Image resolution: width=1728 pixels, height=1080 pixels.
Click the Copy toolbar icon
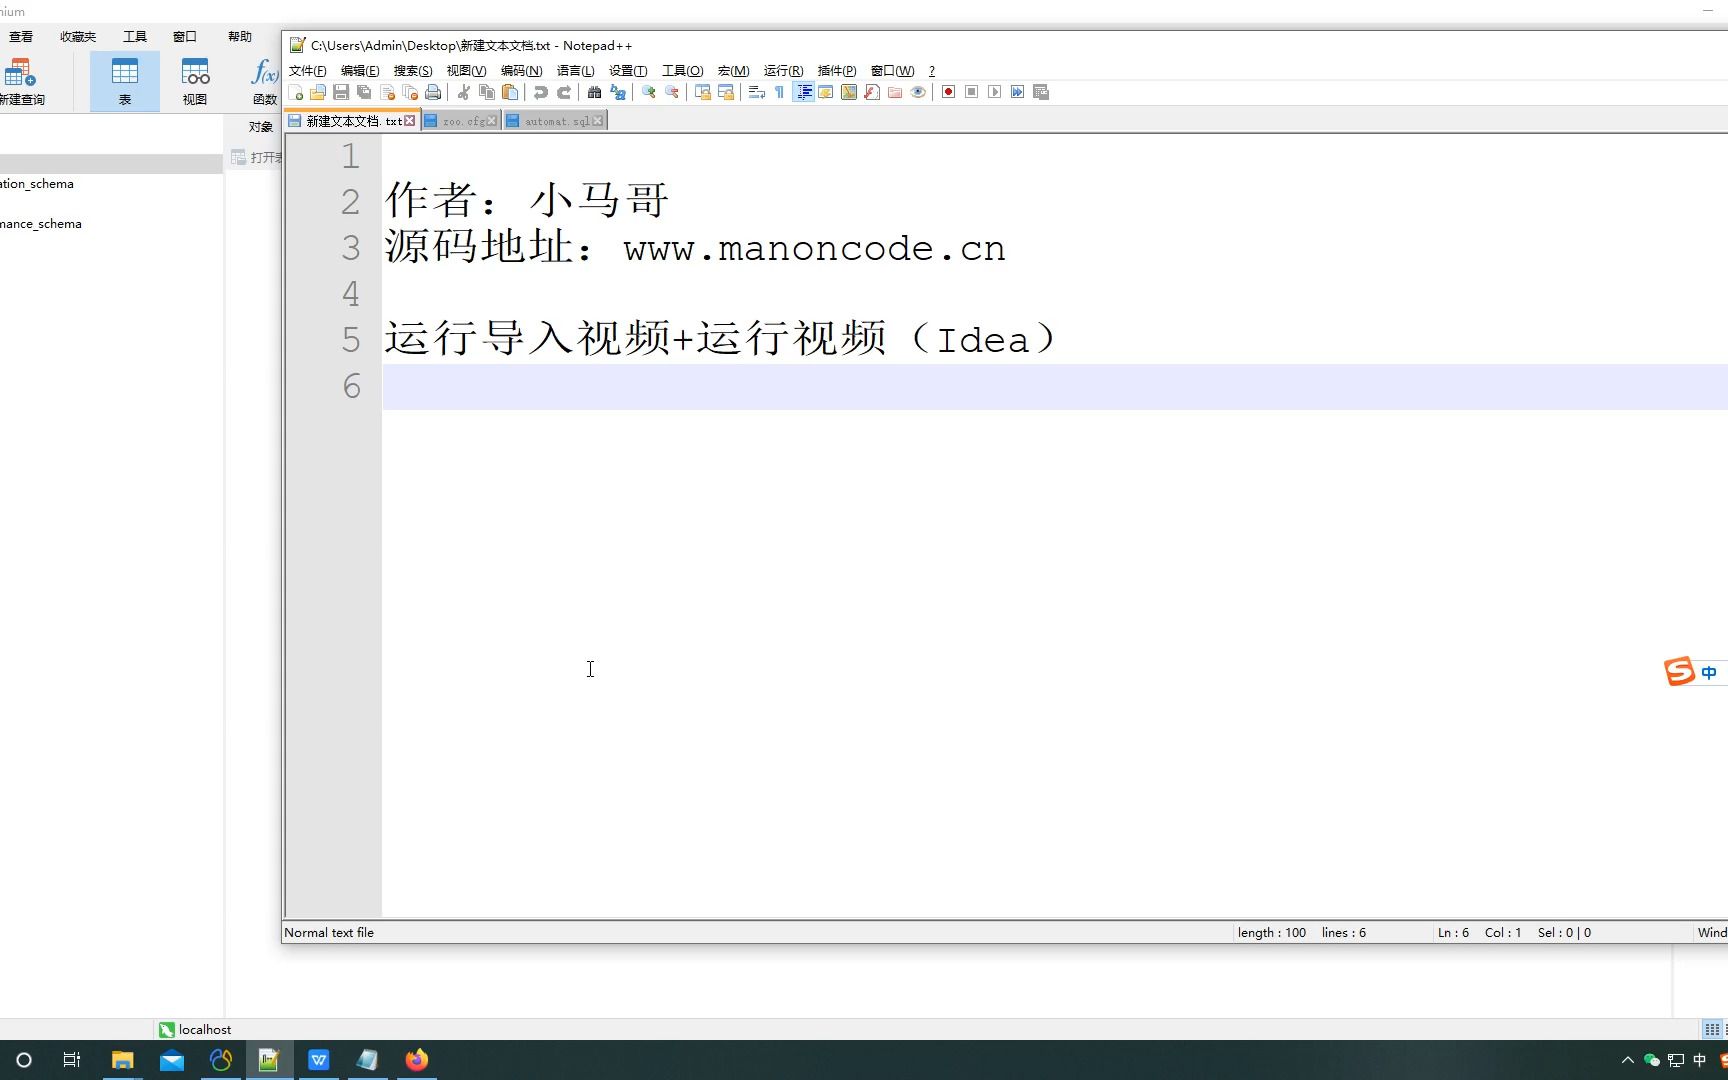click(x=487, y=92)
